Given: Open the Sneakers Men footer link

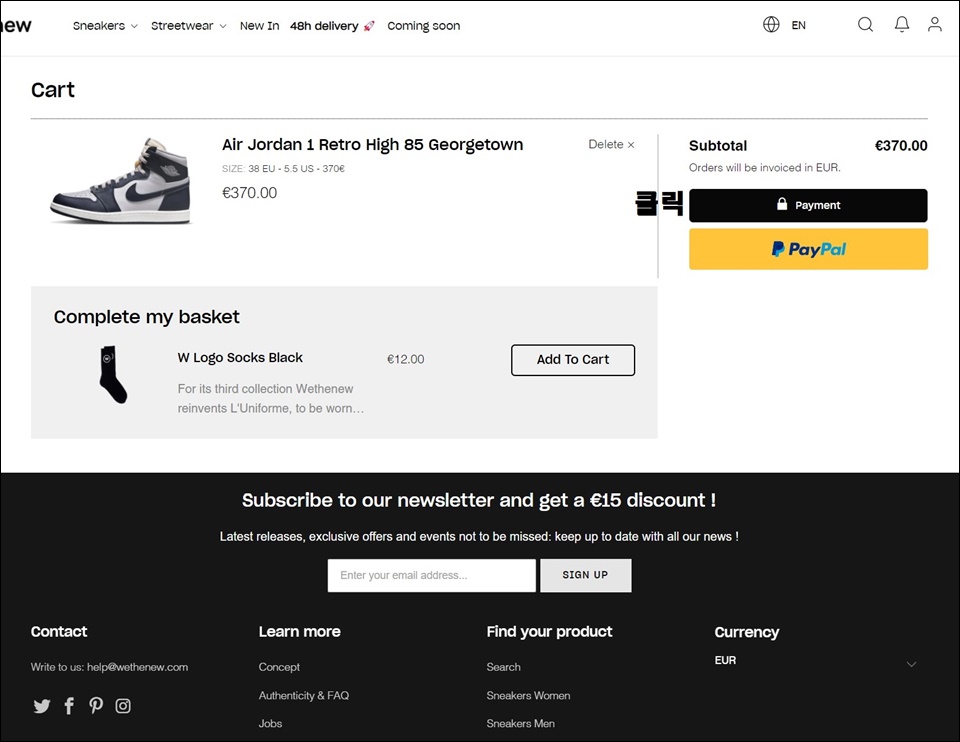Looking at the screenshot, I should pyautogui.click(x=520, y=724).
